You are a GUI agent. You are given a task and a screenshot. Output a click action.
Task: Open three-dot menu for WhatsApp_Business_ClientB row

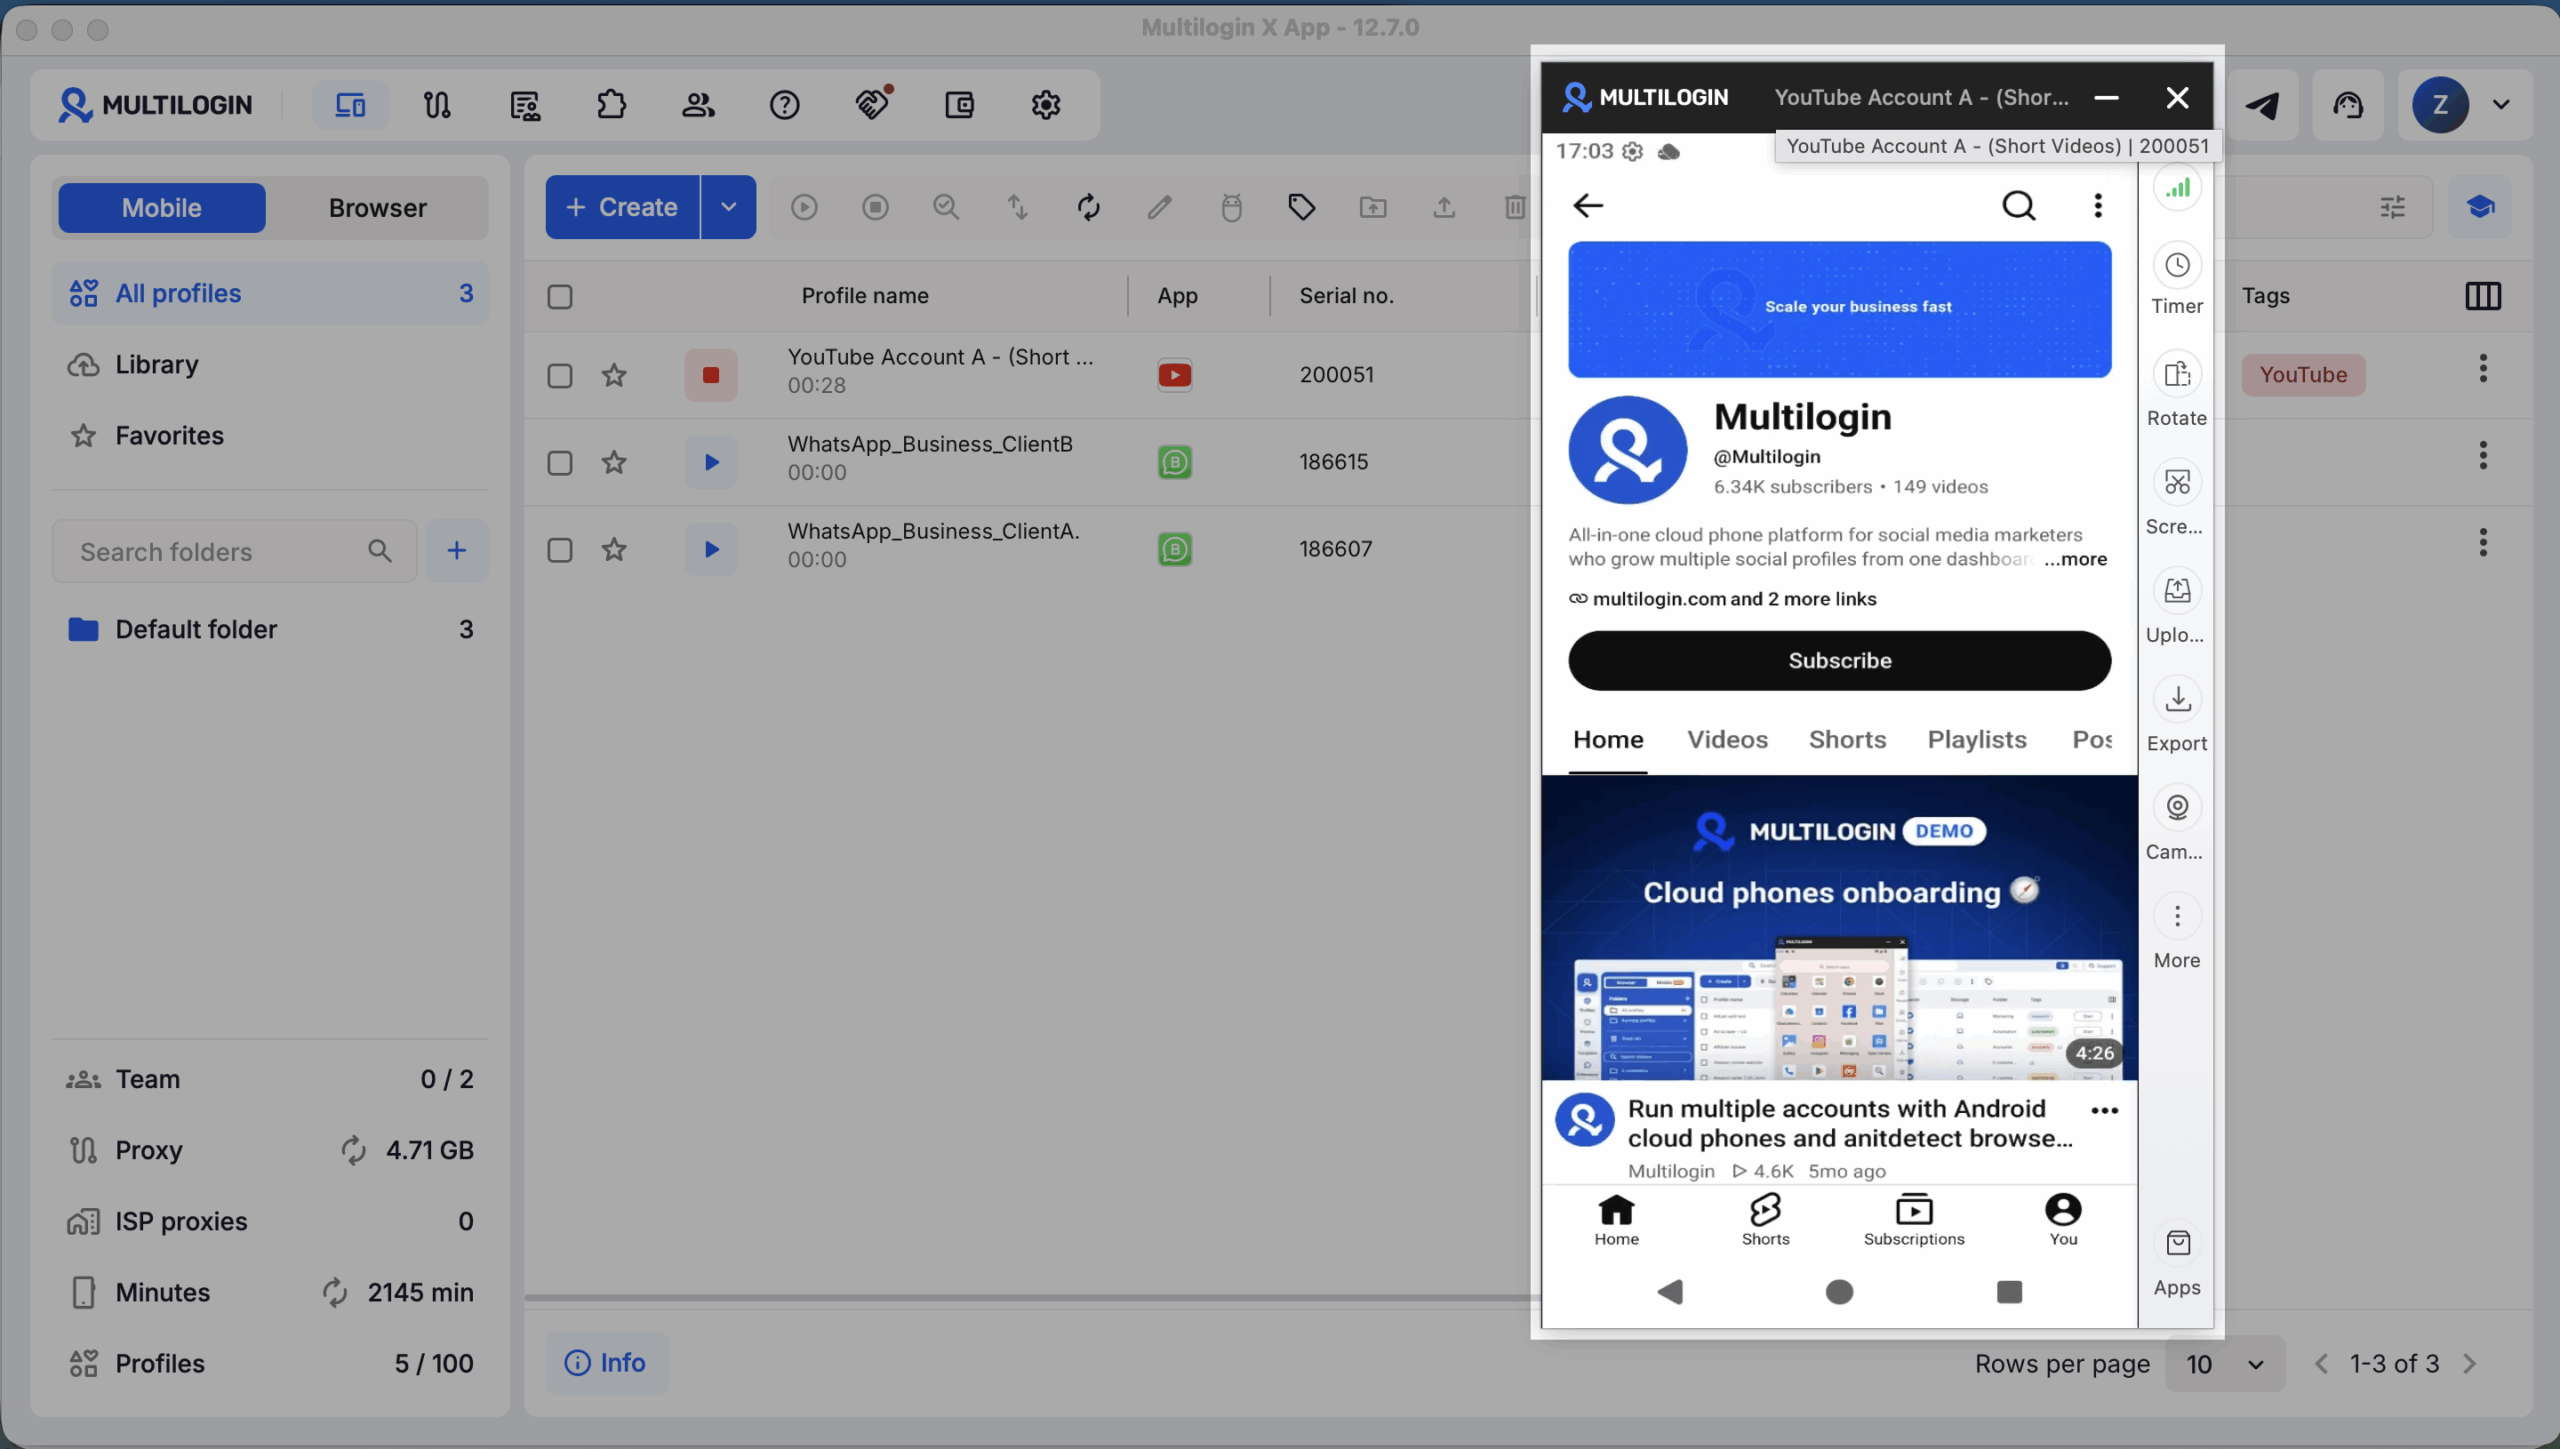pos(2483,456)
